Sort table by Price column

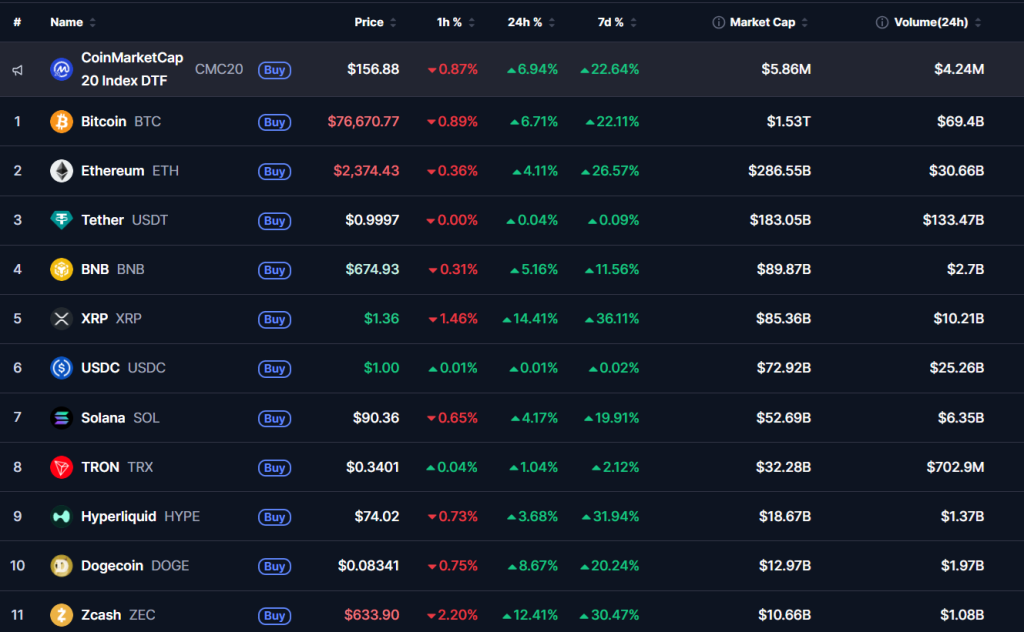tap(375, 22)
